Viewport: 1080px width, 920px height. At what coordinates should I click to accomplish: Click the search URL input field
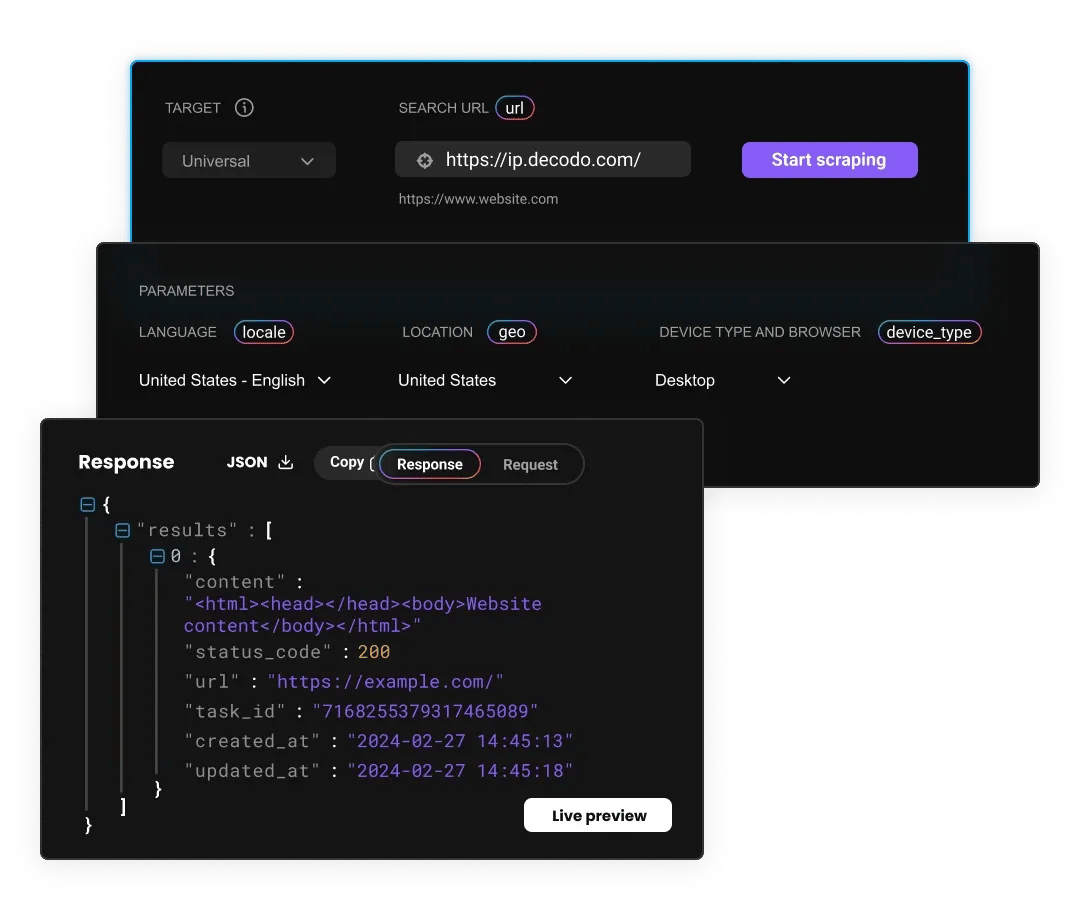(x=543, y=159)
